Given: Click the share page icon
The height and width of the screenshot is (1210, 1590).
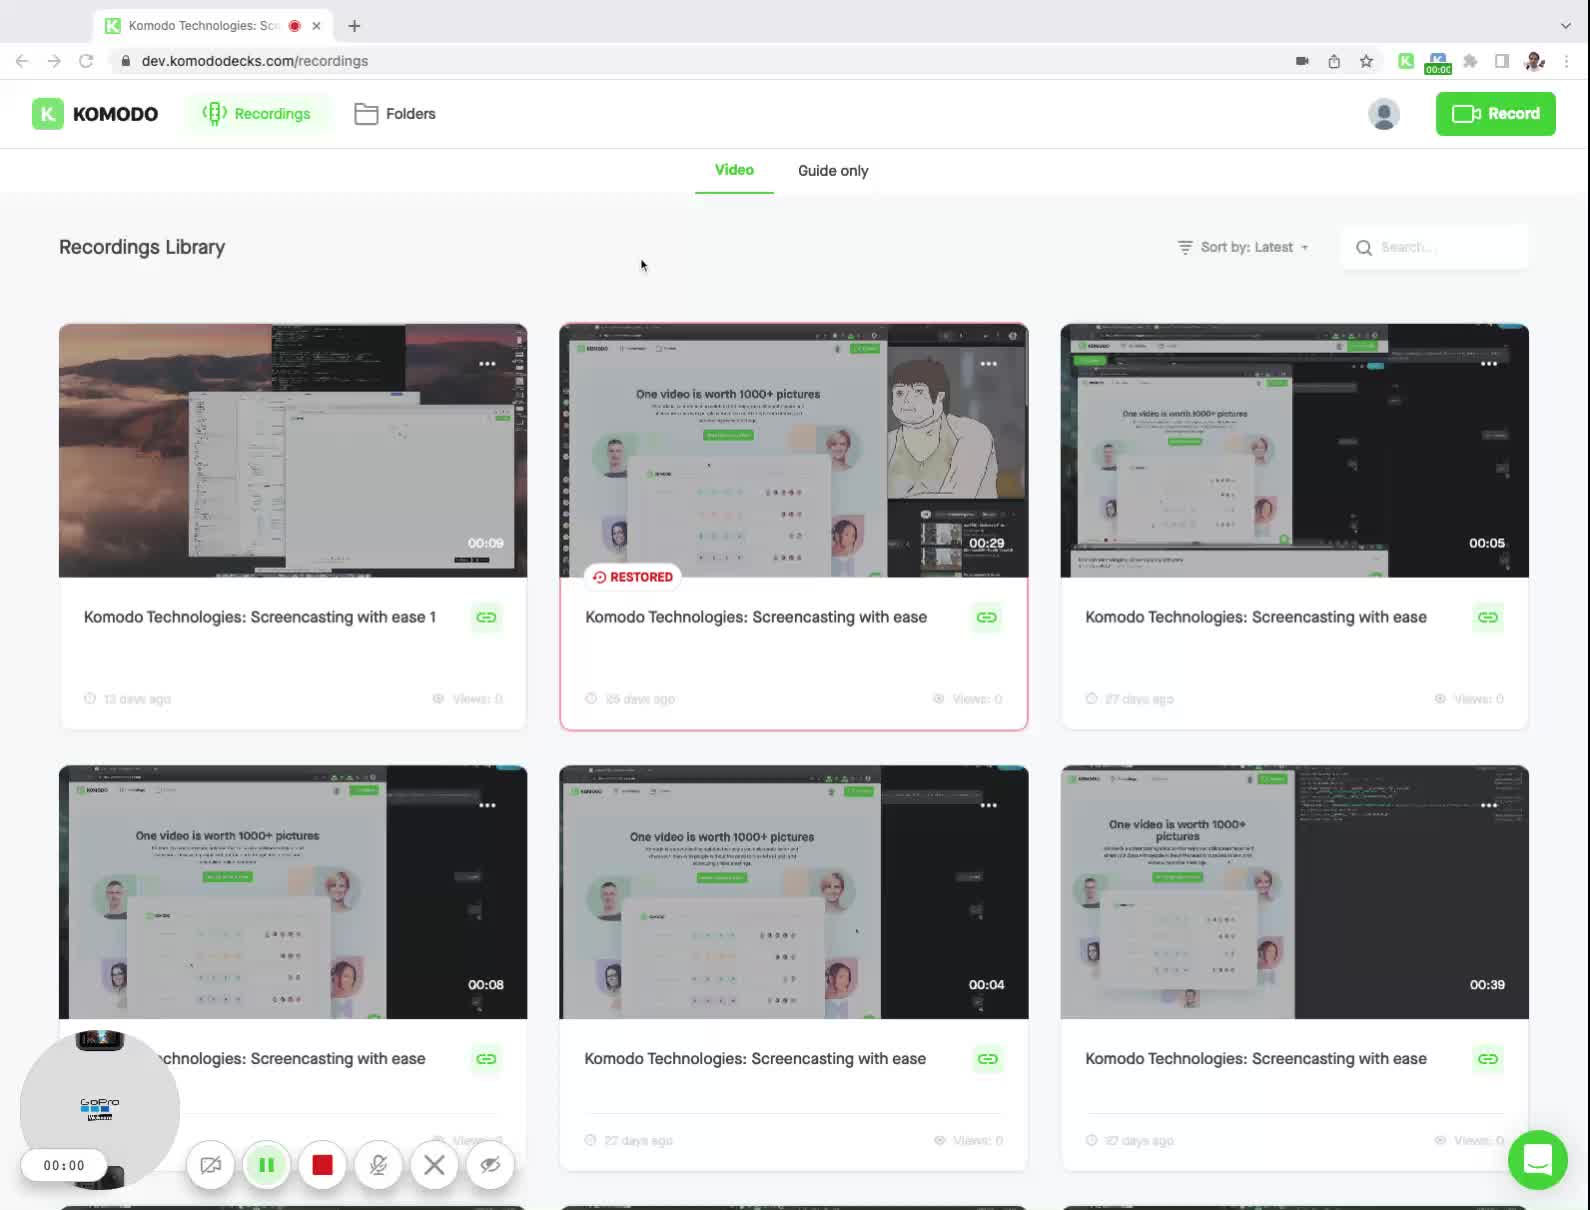Looking at the screenshot, I should point(1334,61).
